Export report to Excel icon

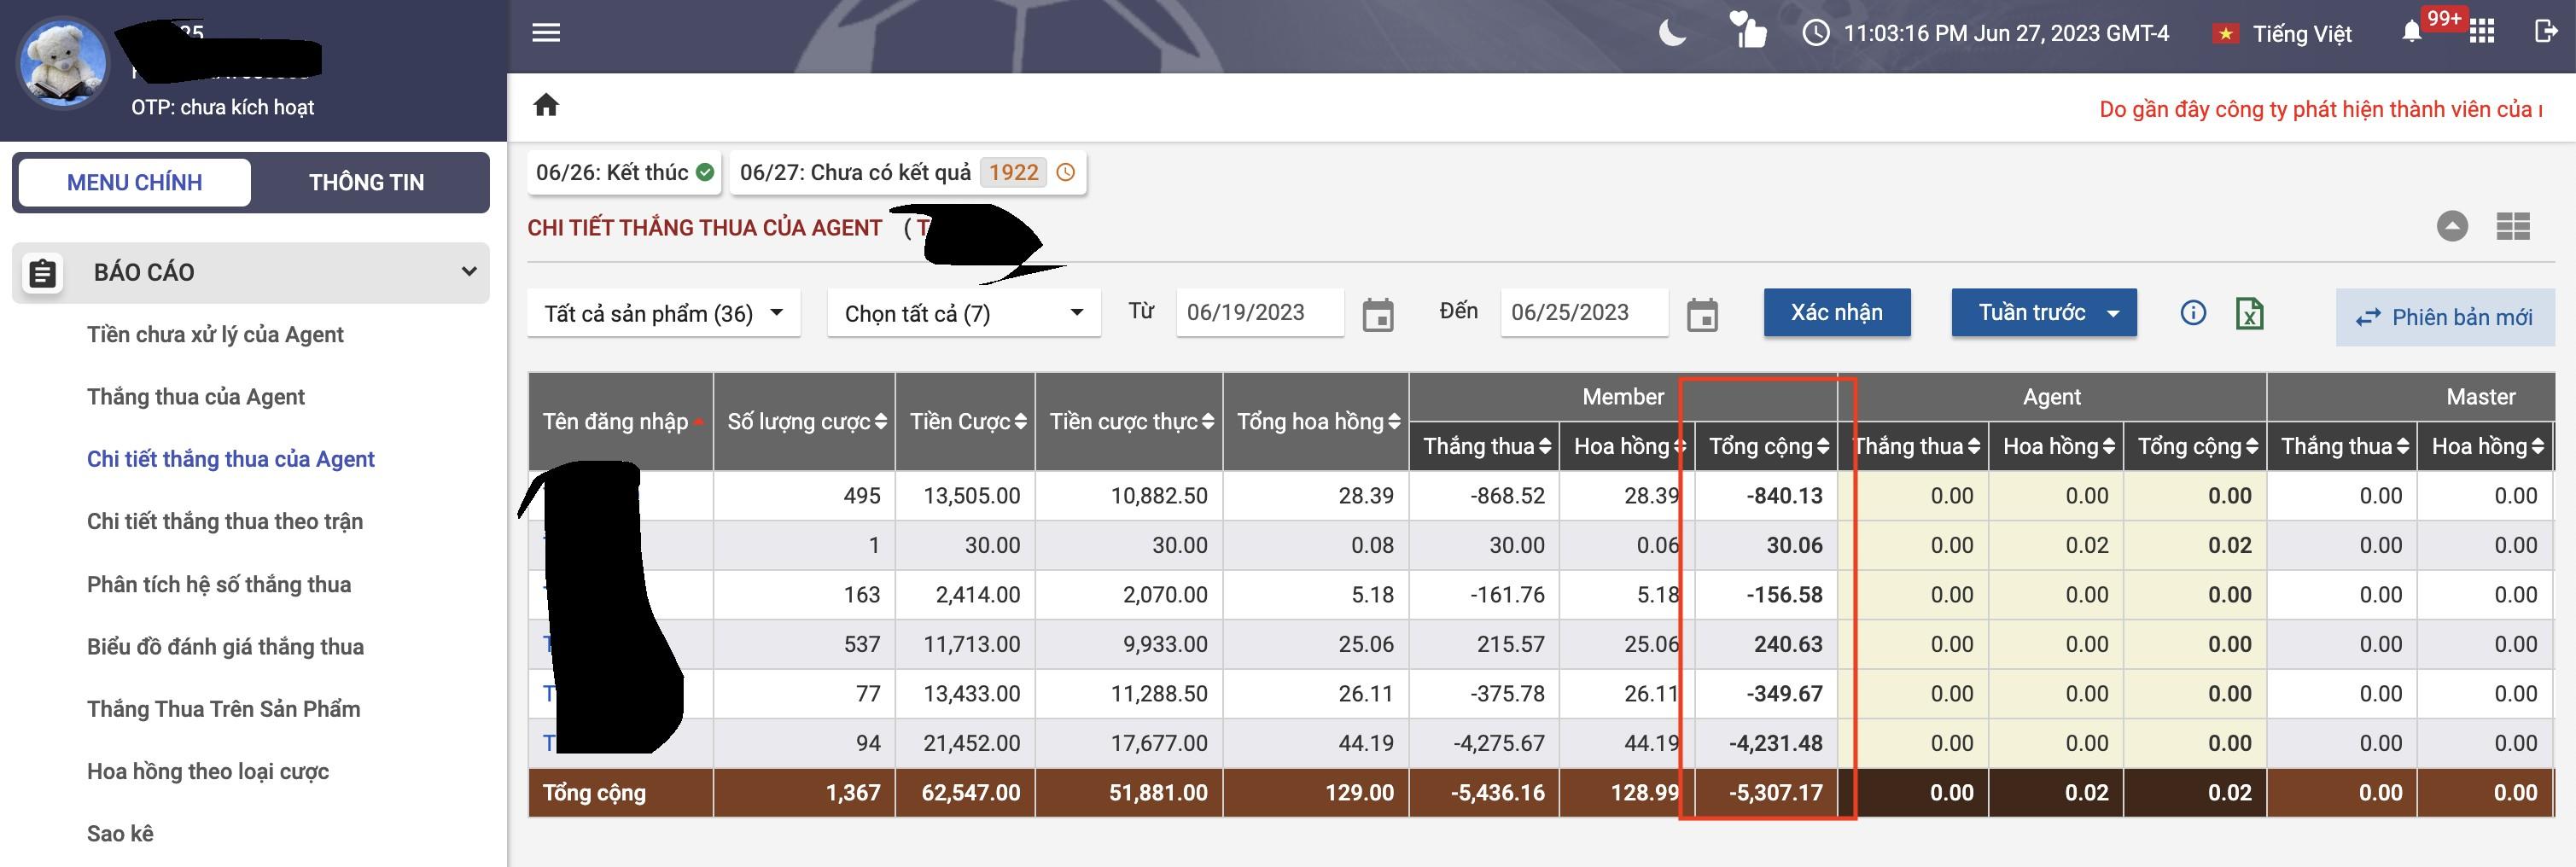coord(2249,313)
